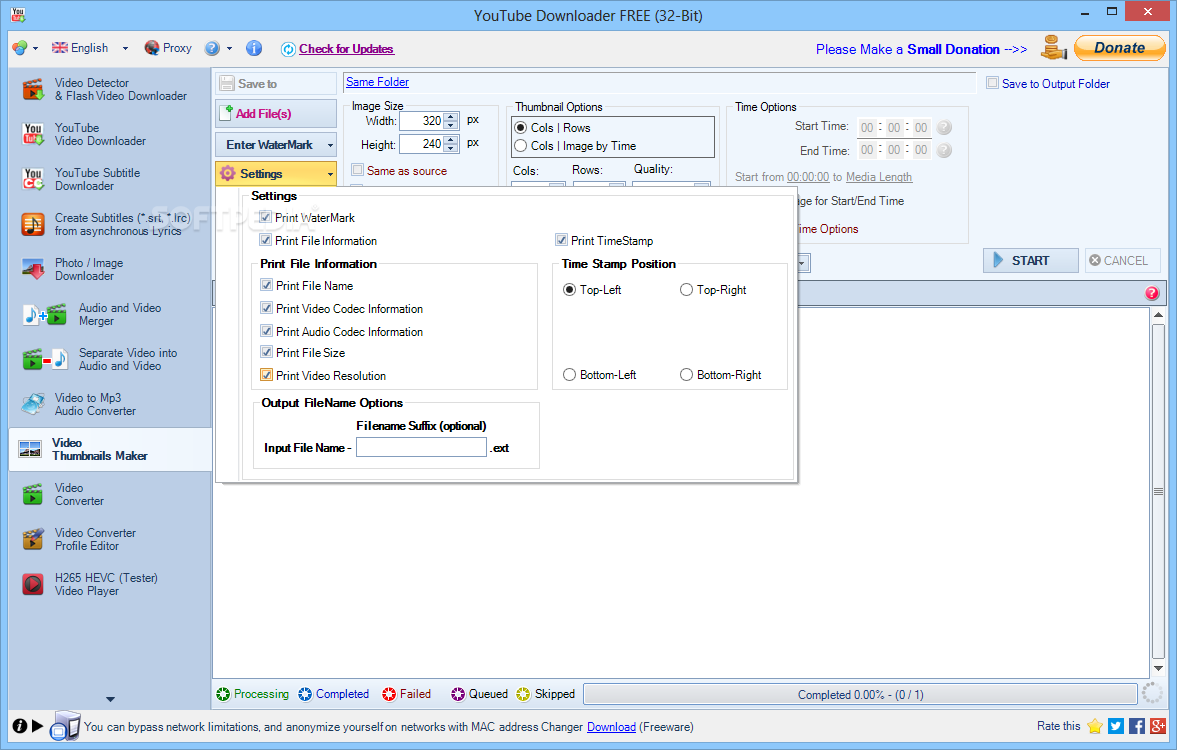Toggle Print File Information checkbox
This screenshot has width=1177, height=750.
(x=265, y=240)
